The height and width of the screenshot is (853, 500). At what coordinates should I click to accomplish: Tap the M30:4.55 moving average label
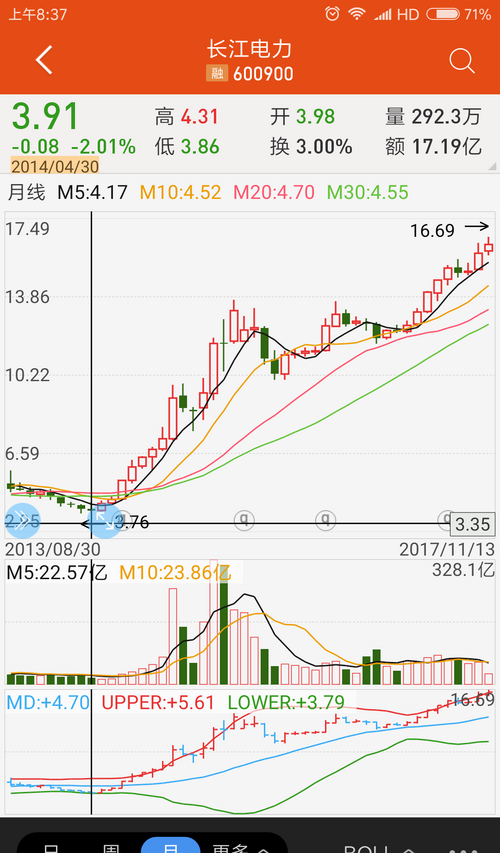click(368, 192)
